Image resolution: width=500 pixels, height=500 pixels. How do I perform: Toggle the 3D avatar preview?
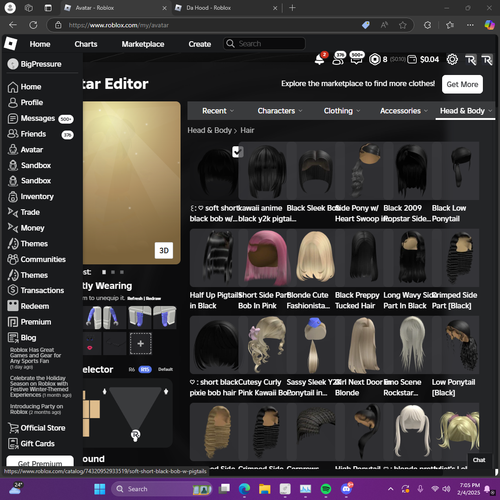[164, 251]
